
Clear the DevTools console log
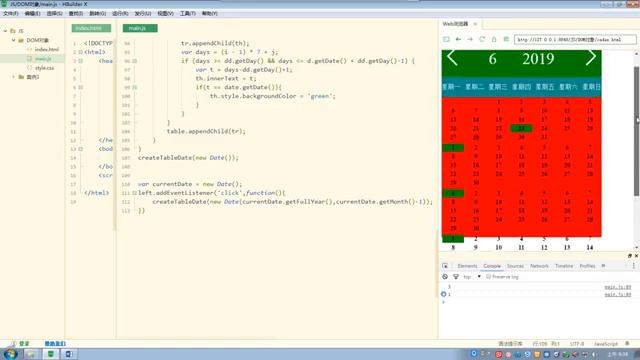pos(445,277)
